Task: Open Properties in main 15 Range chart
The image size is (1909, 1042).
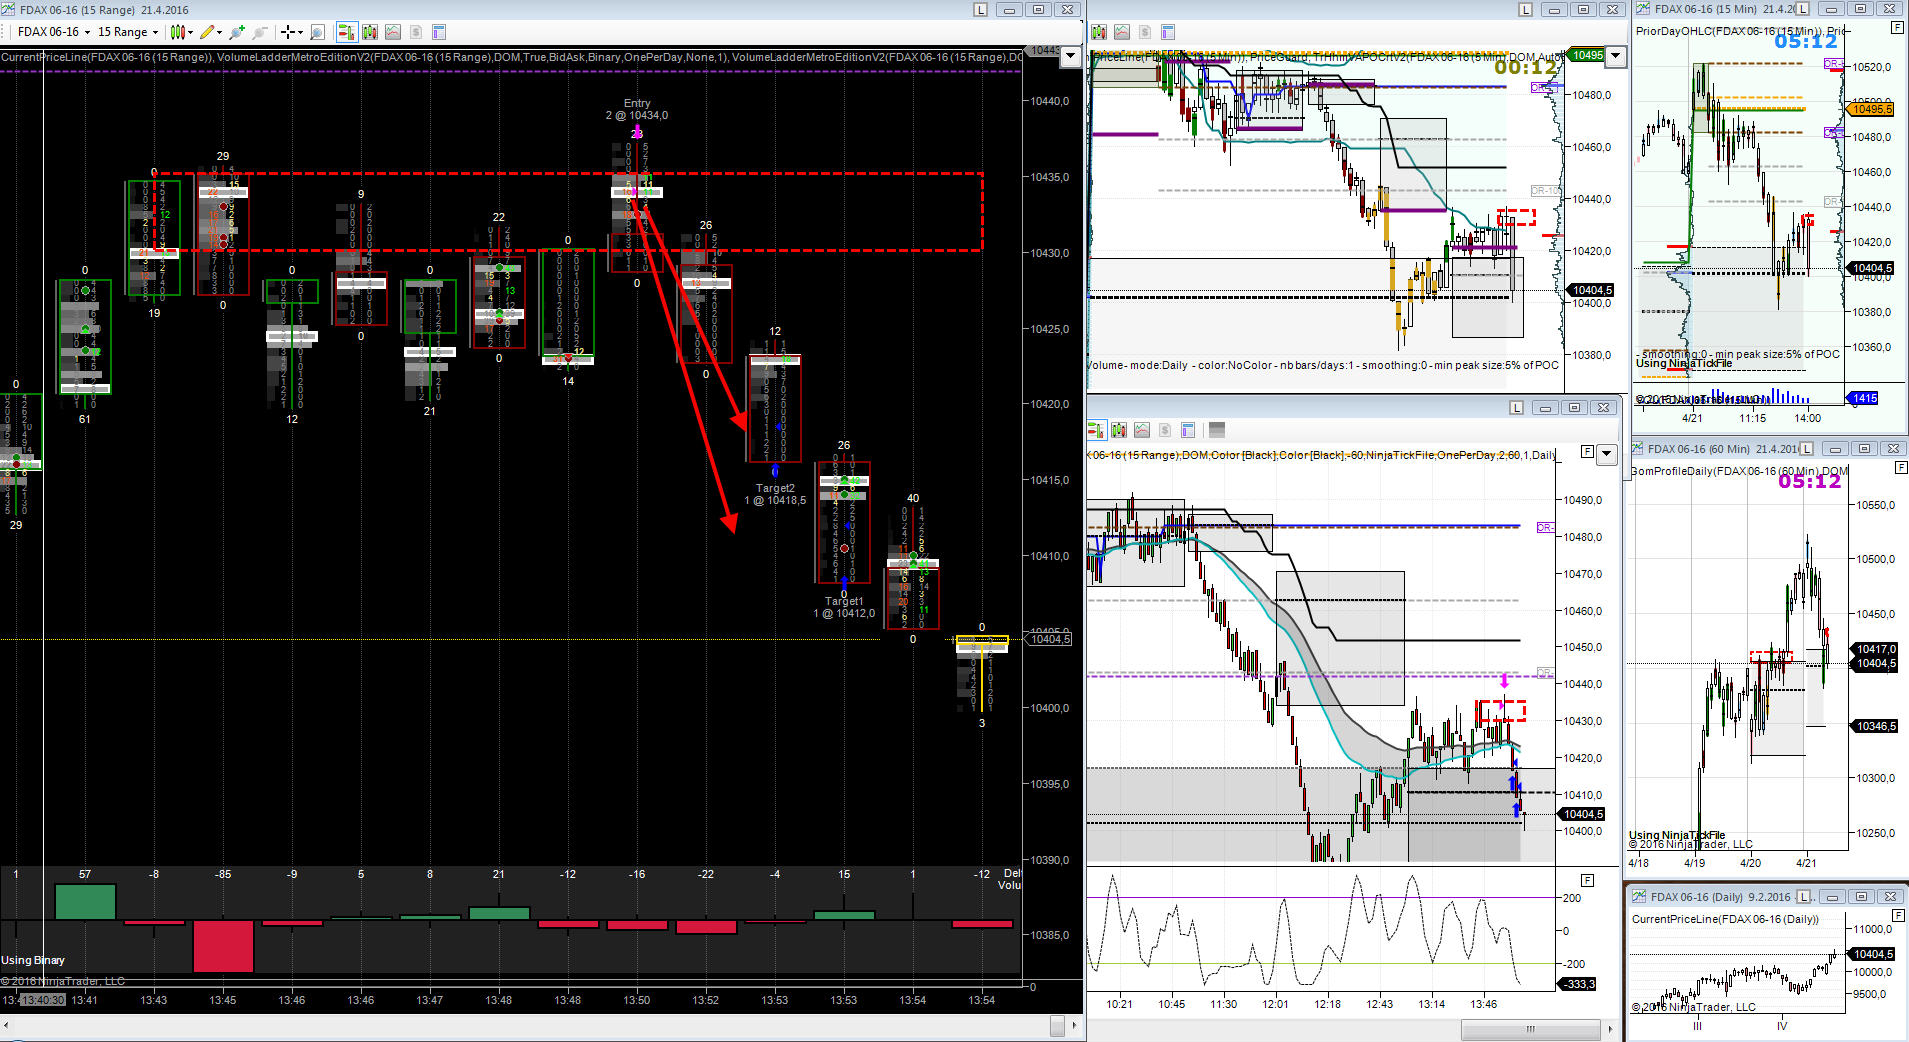Action: [439, 32]
